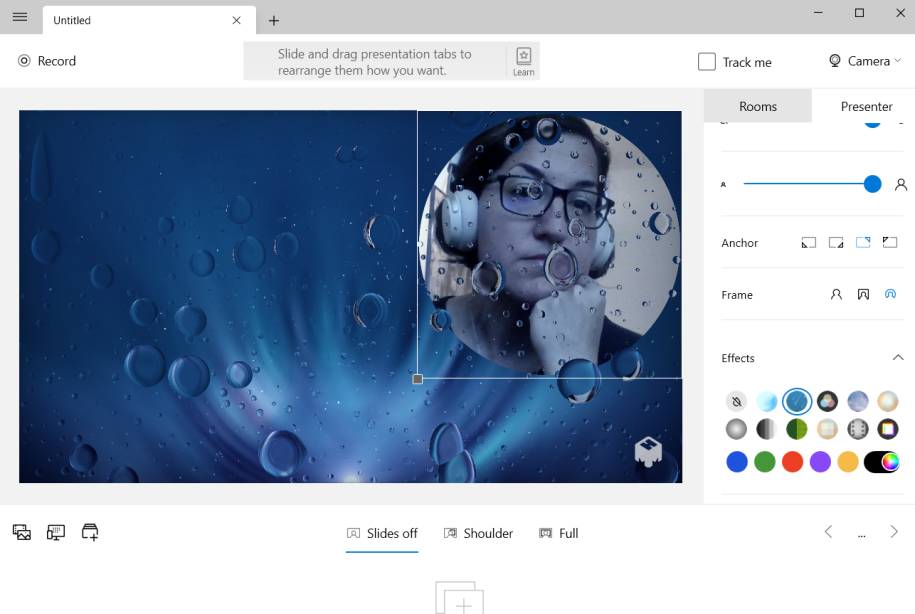The height and width of the screenshot is (614, 915).
Task: Choose the no-frame person silhouette icon
Action: click(837, 295)
